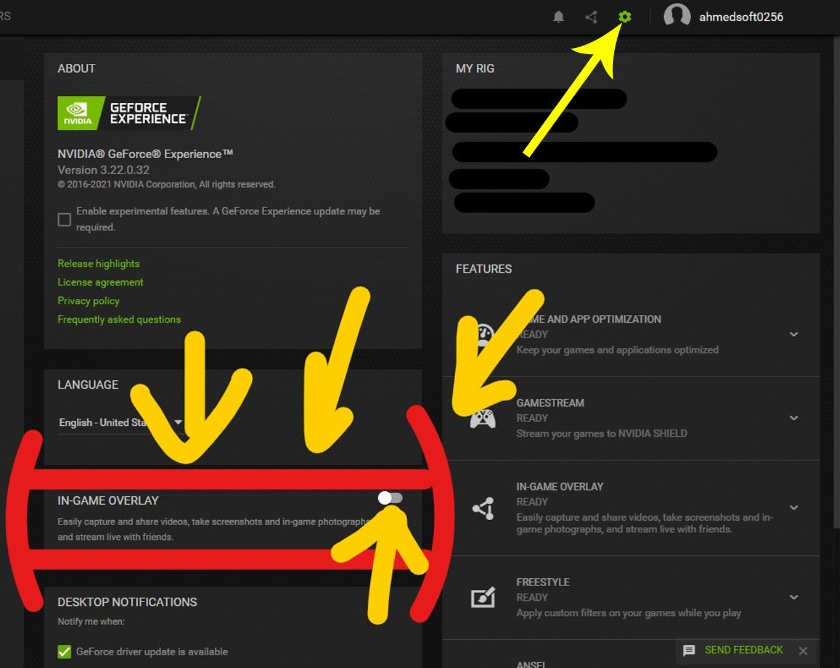The image size is (840, 668).
Task: Click the ahmedsoft0256 username
Action: pos(741,17)
